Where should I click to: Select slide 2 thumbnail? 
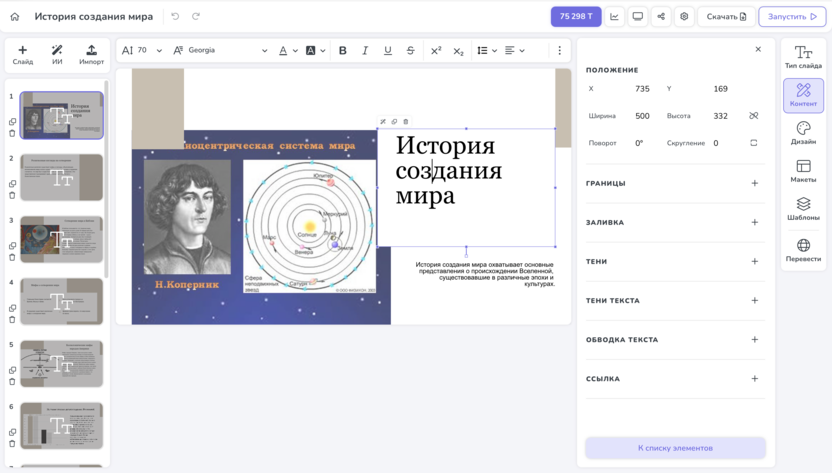click(x=62, y=177)
